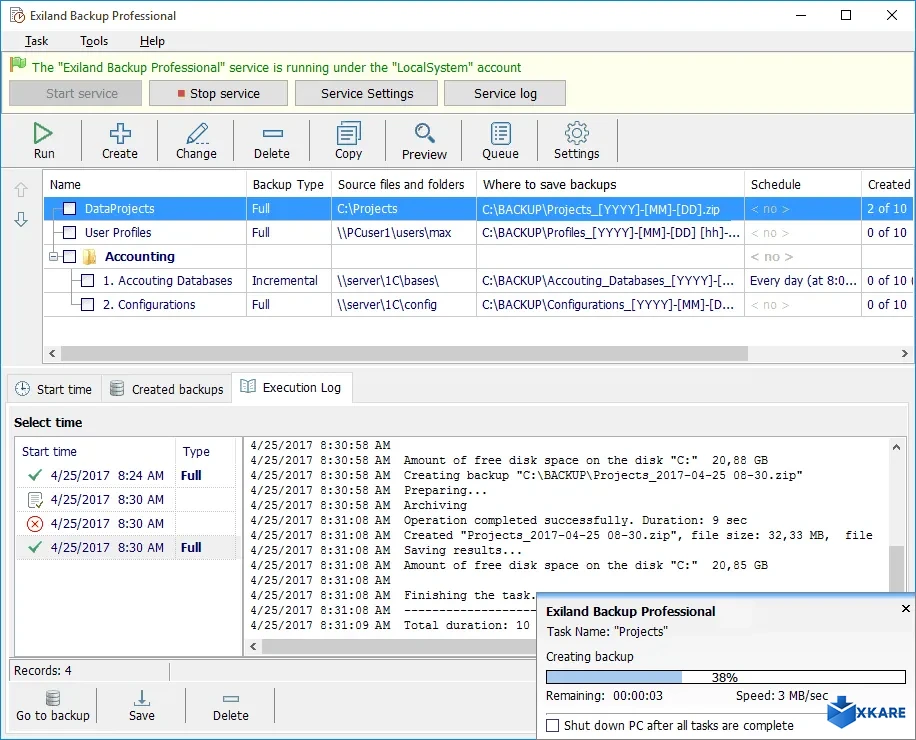Select the 1. Accouting Databases task
This screenshot has height=740, width=916.
pyautogui.click(x=478, y=280)
